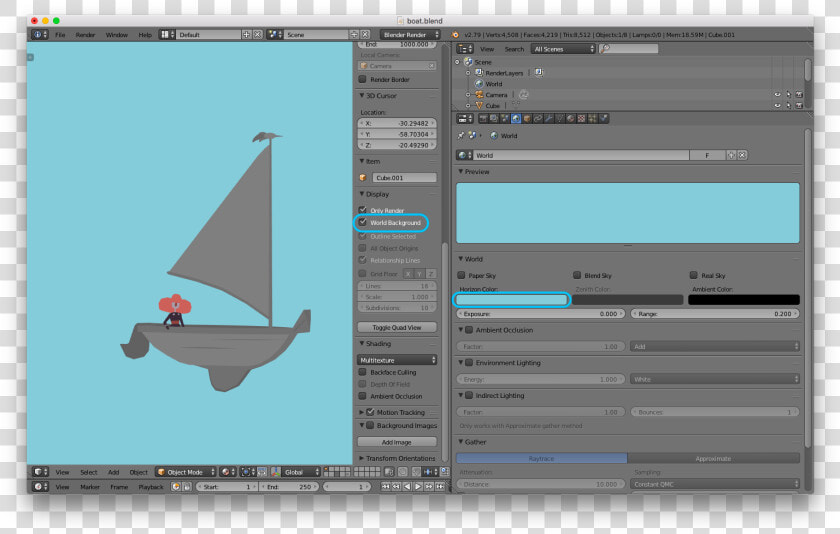Enable the Indirect Lighting checkbox

(469, 395)
